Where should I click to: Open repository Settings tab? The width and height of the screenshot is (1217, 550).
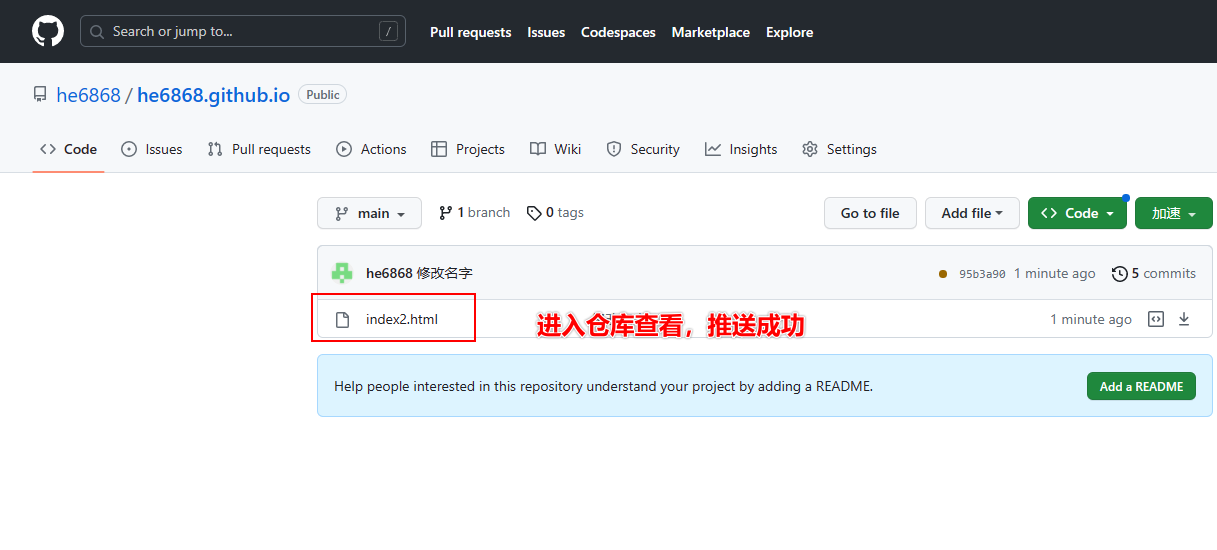pyautogui.click(x=839, y=149)
